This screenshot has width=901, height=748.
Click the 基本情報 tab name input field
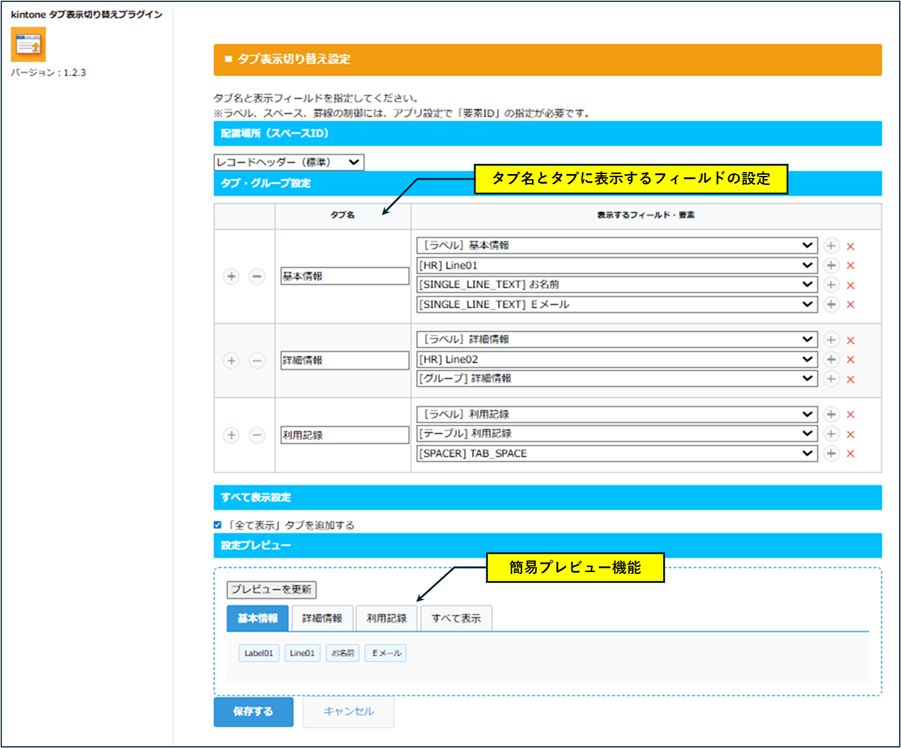[x=345, y=277]
